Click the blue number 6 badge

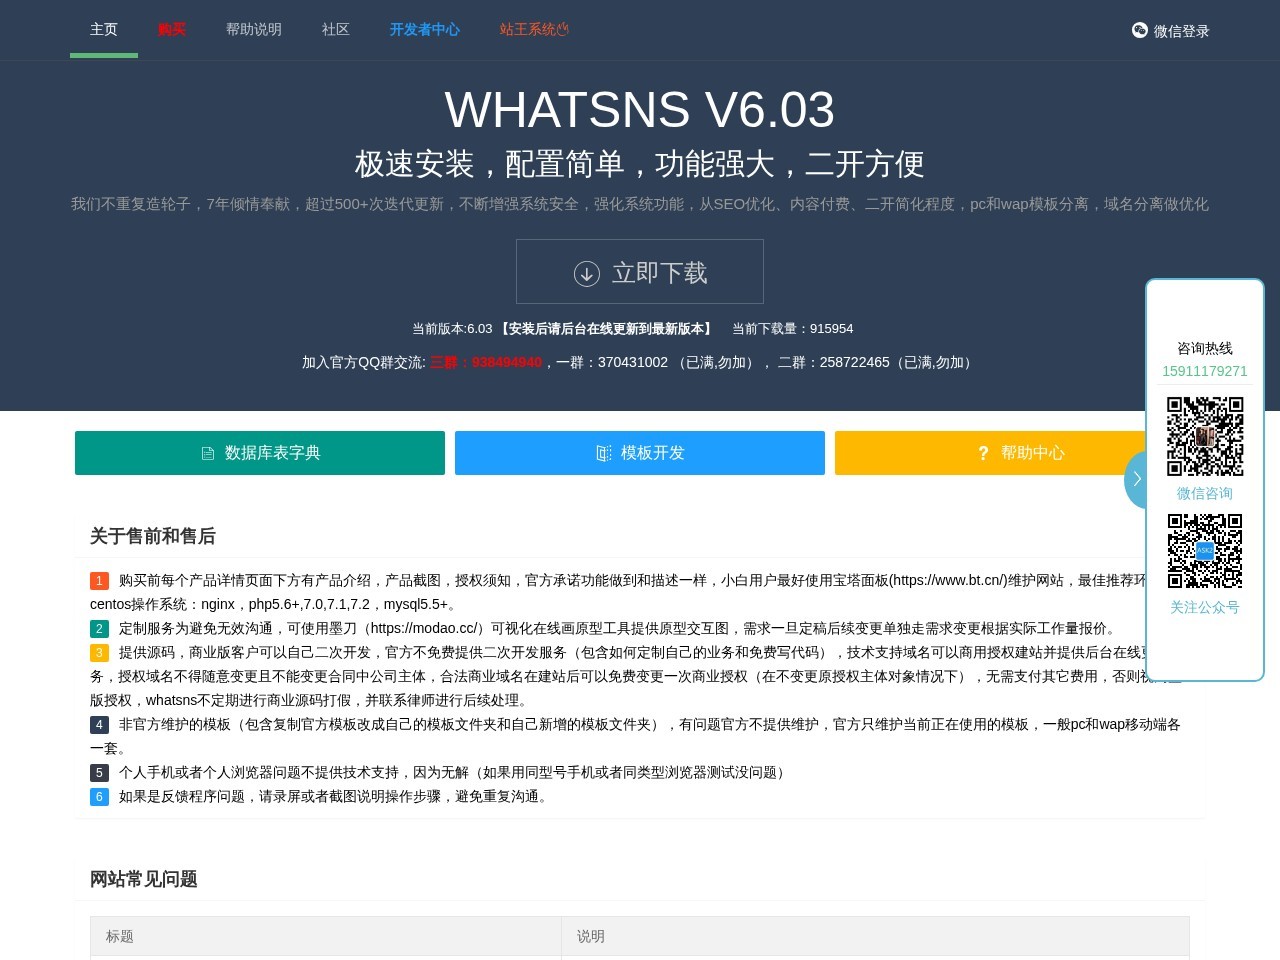point(99,797)
